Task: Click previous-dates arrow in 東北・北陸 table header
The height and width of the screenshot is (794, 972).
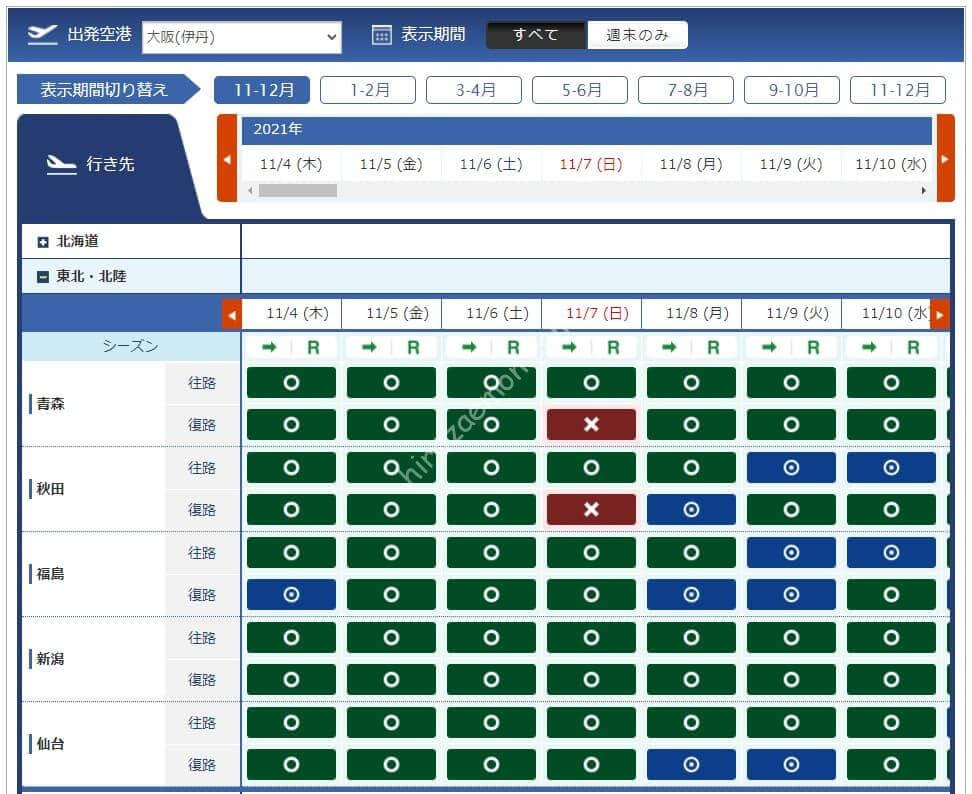Action: 232,314
